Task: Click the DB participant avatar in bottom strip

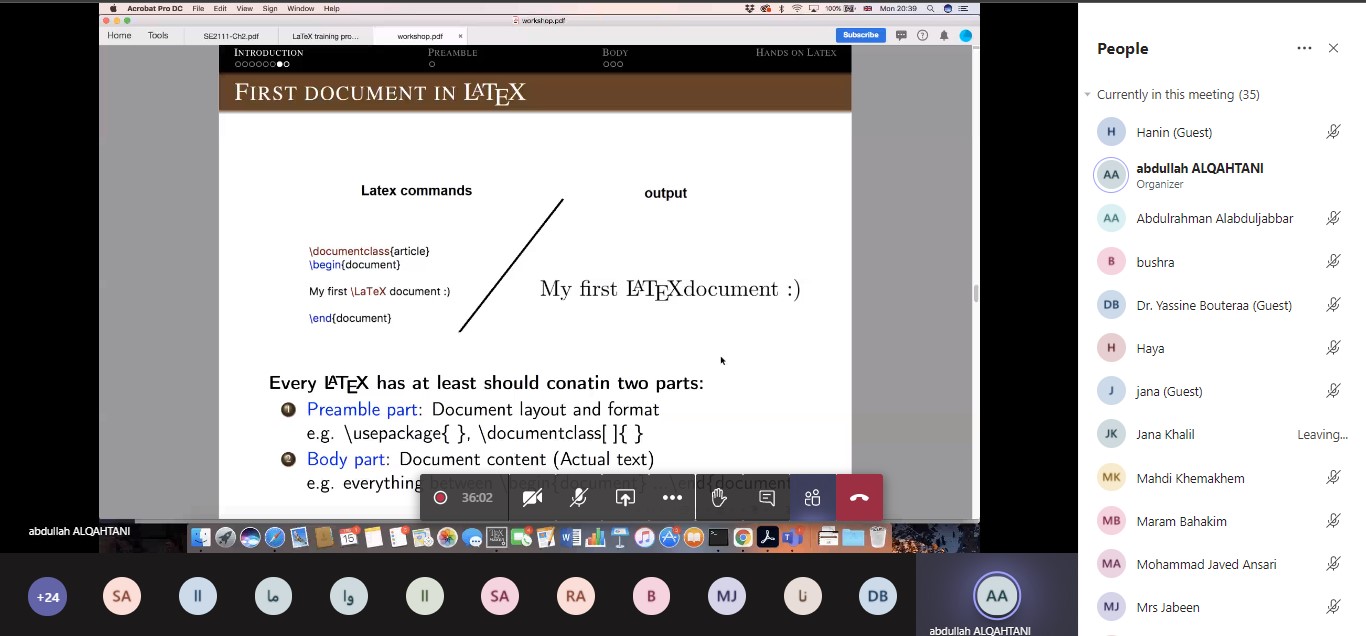Action: (x=877, y=597)
